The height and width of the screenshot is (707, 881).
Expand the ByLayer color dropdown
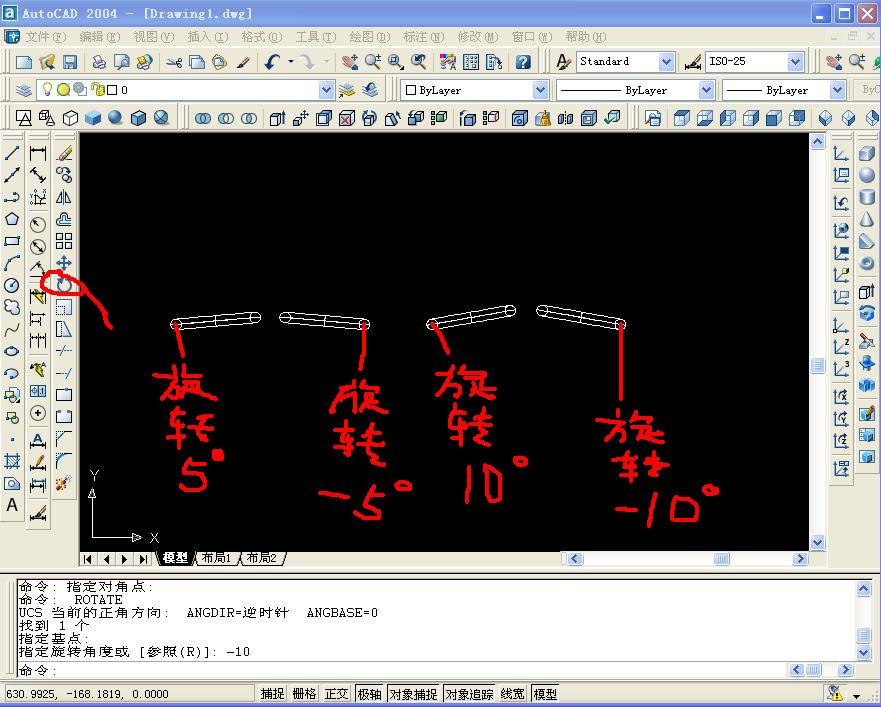pyautogui.click(x=540, y=90)
